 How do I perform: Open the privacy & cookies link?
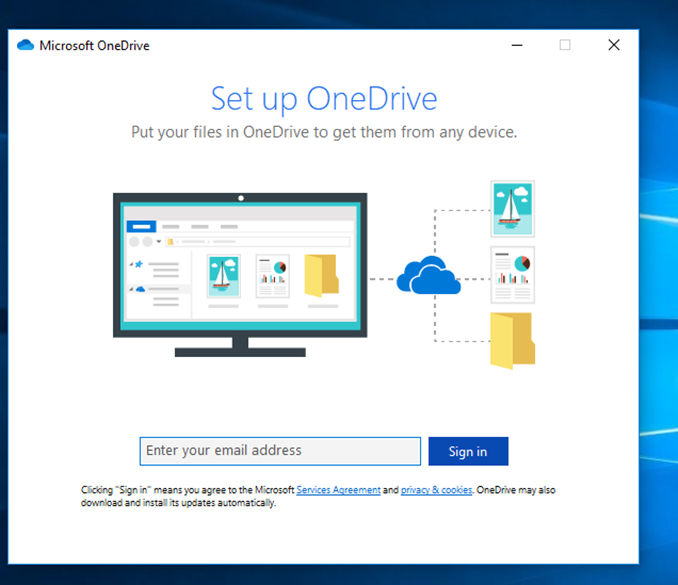(x=436, y=490)
